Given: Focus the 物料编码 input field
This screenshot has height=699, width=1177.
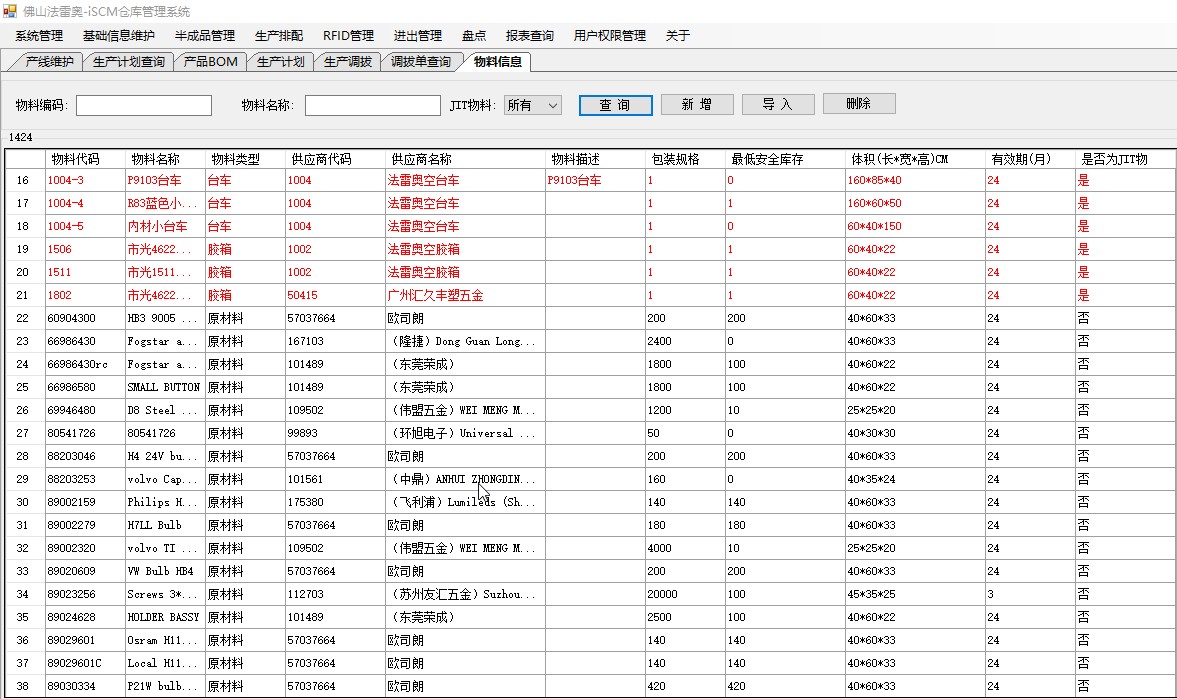Looking at the screenshot, I should click(143, 105).
